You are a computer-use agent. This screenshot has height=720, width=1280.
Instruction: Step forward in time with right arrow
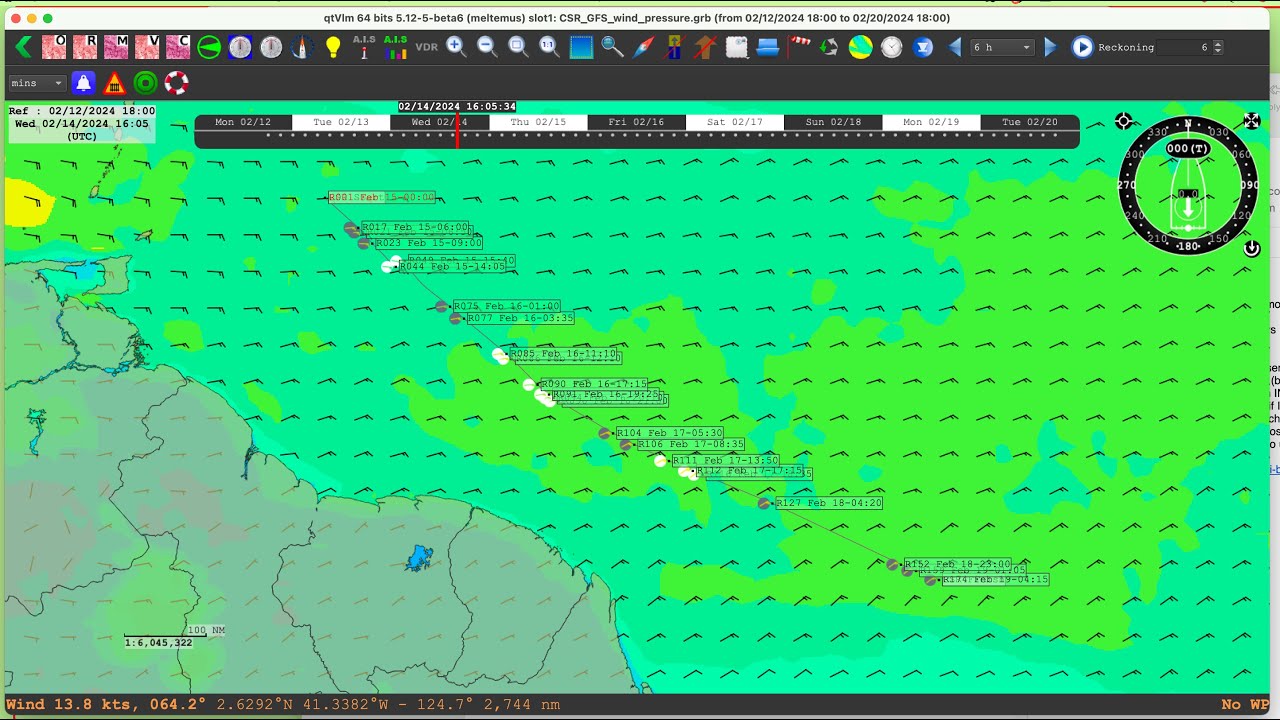[1050, 47]
